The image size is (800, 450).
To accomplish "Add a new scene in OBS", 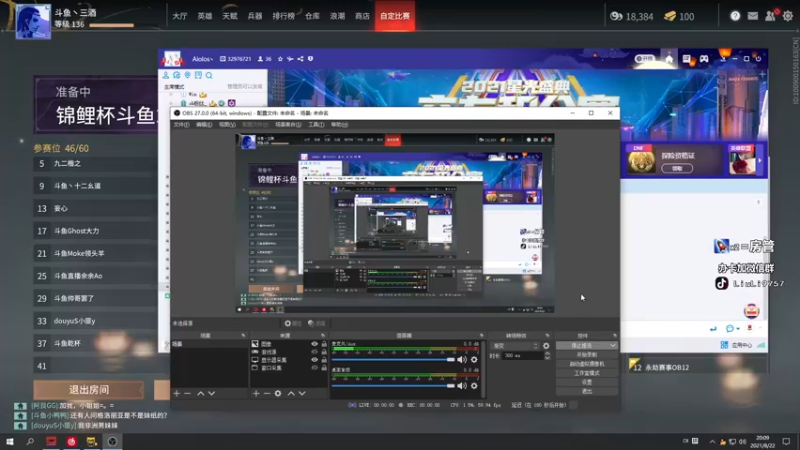I will [x=177, y=393].
